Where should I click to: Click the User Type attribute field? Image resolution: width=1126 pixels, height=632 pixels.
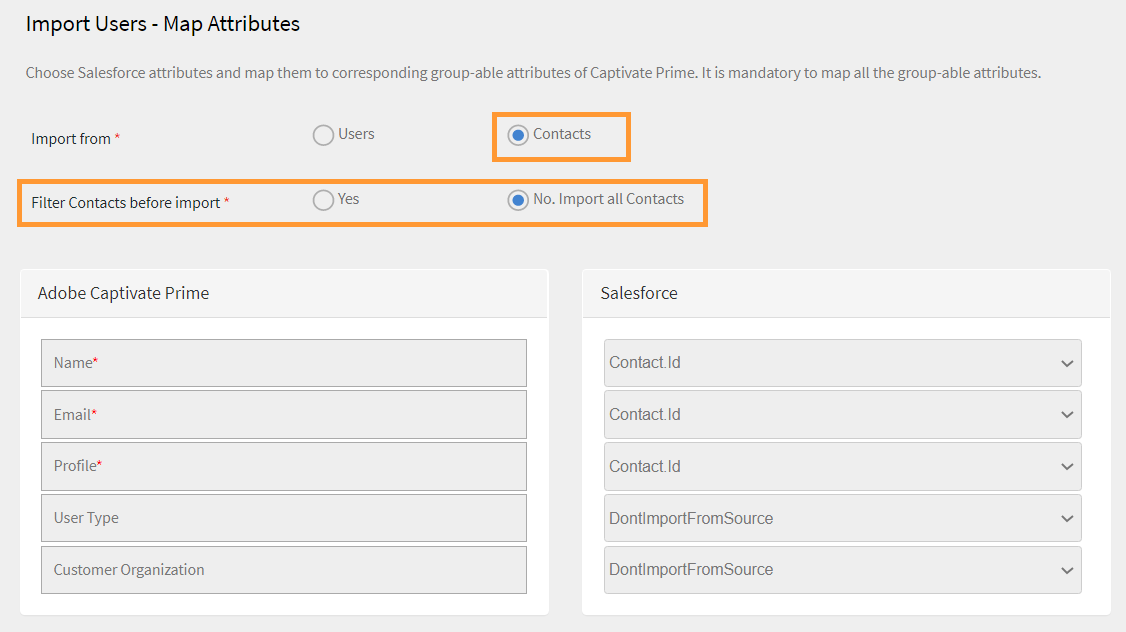tap(284, 518)
